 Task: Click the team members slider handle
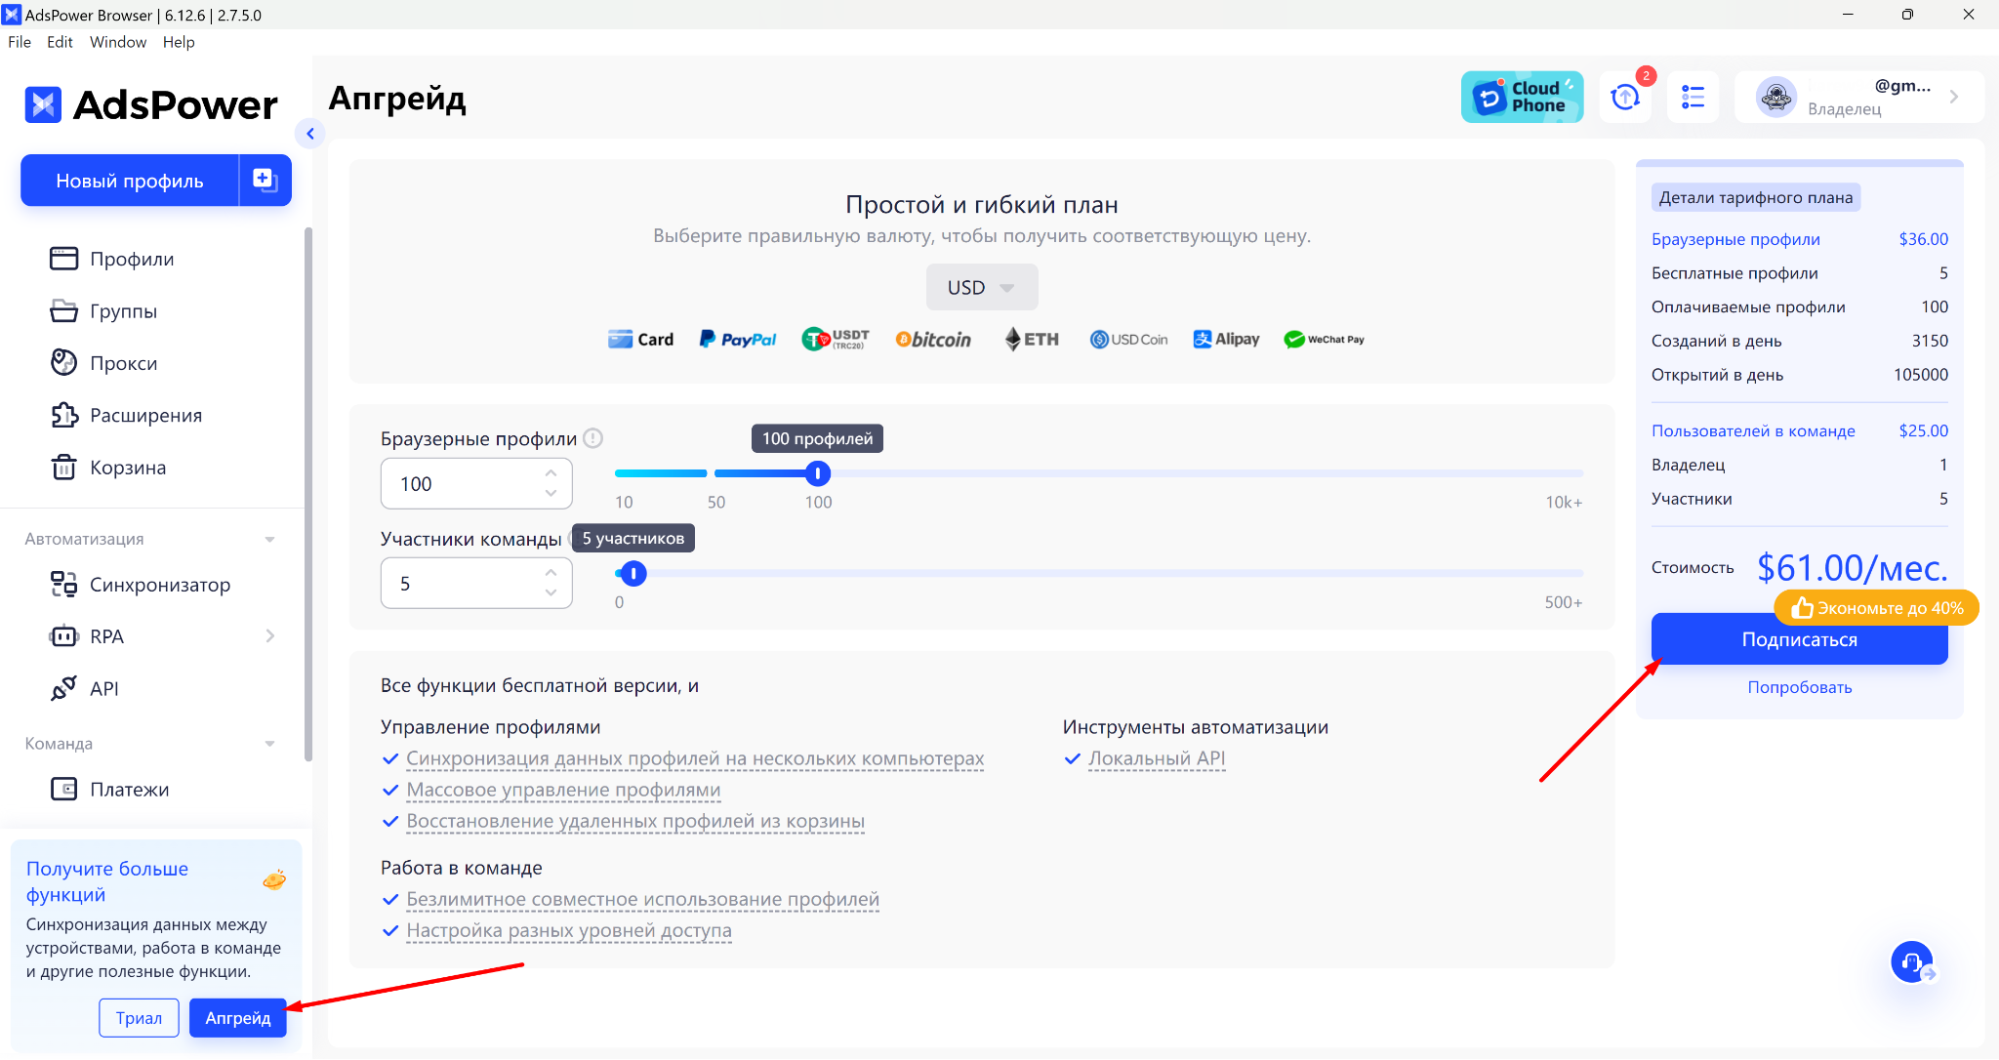(633, 573)
